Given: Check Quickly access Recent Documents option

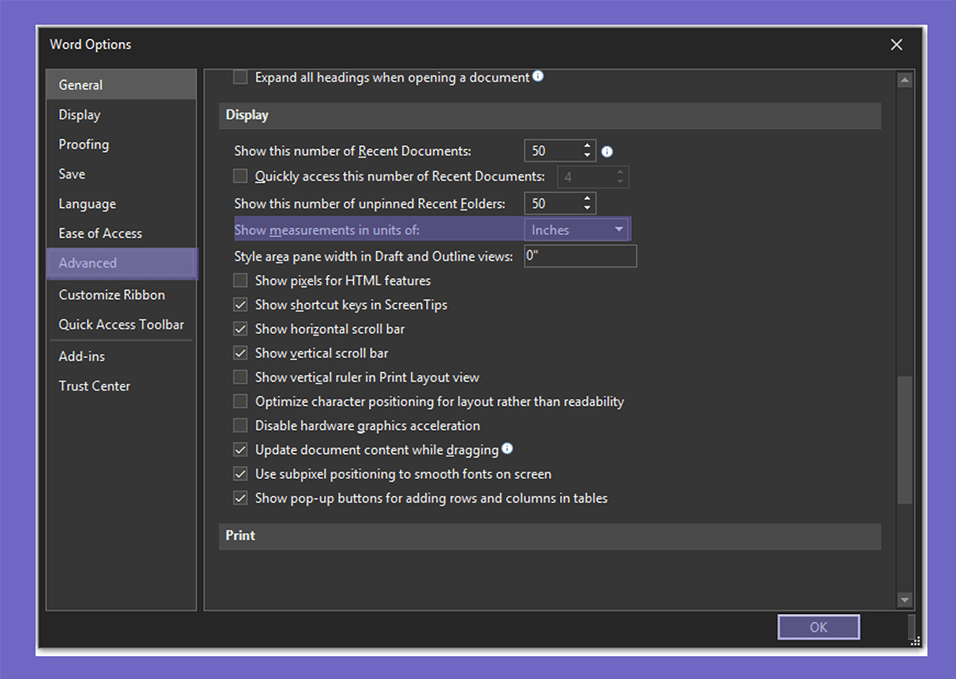Looking at the screenshot, I should coord(240,177).
